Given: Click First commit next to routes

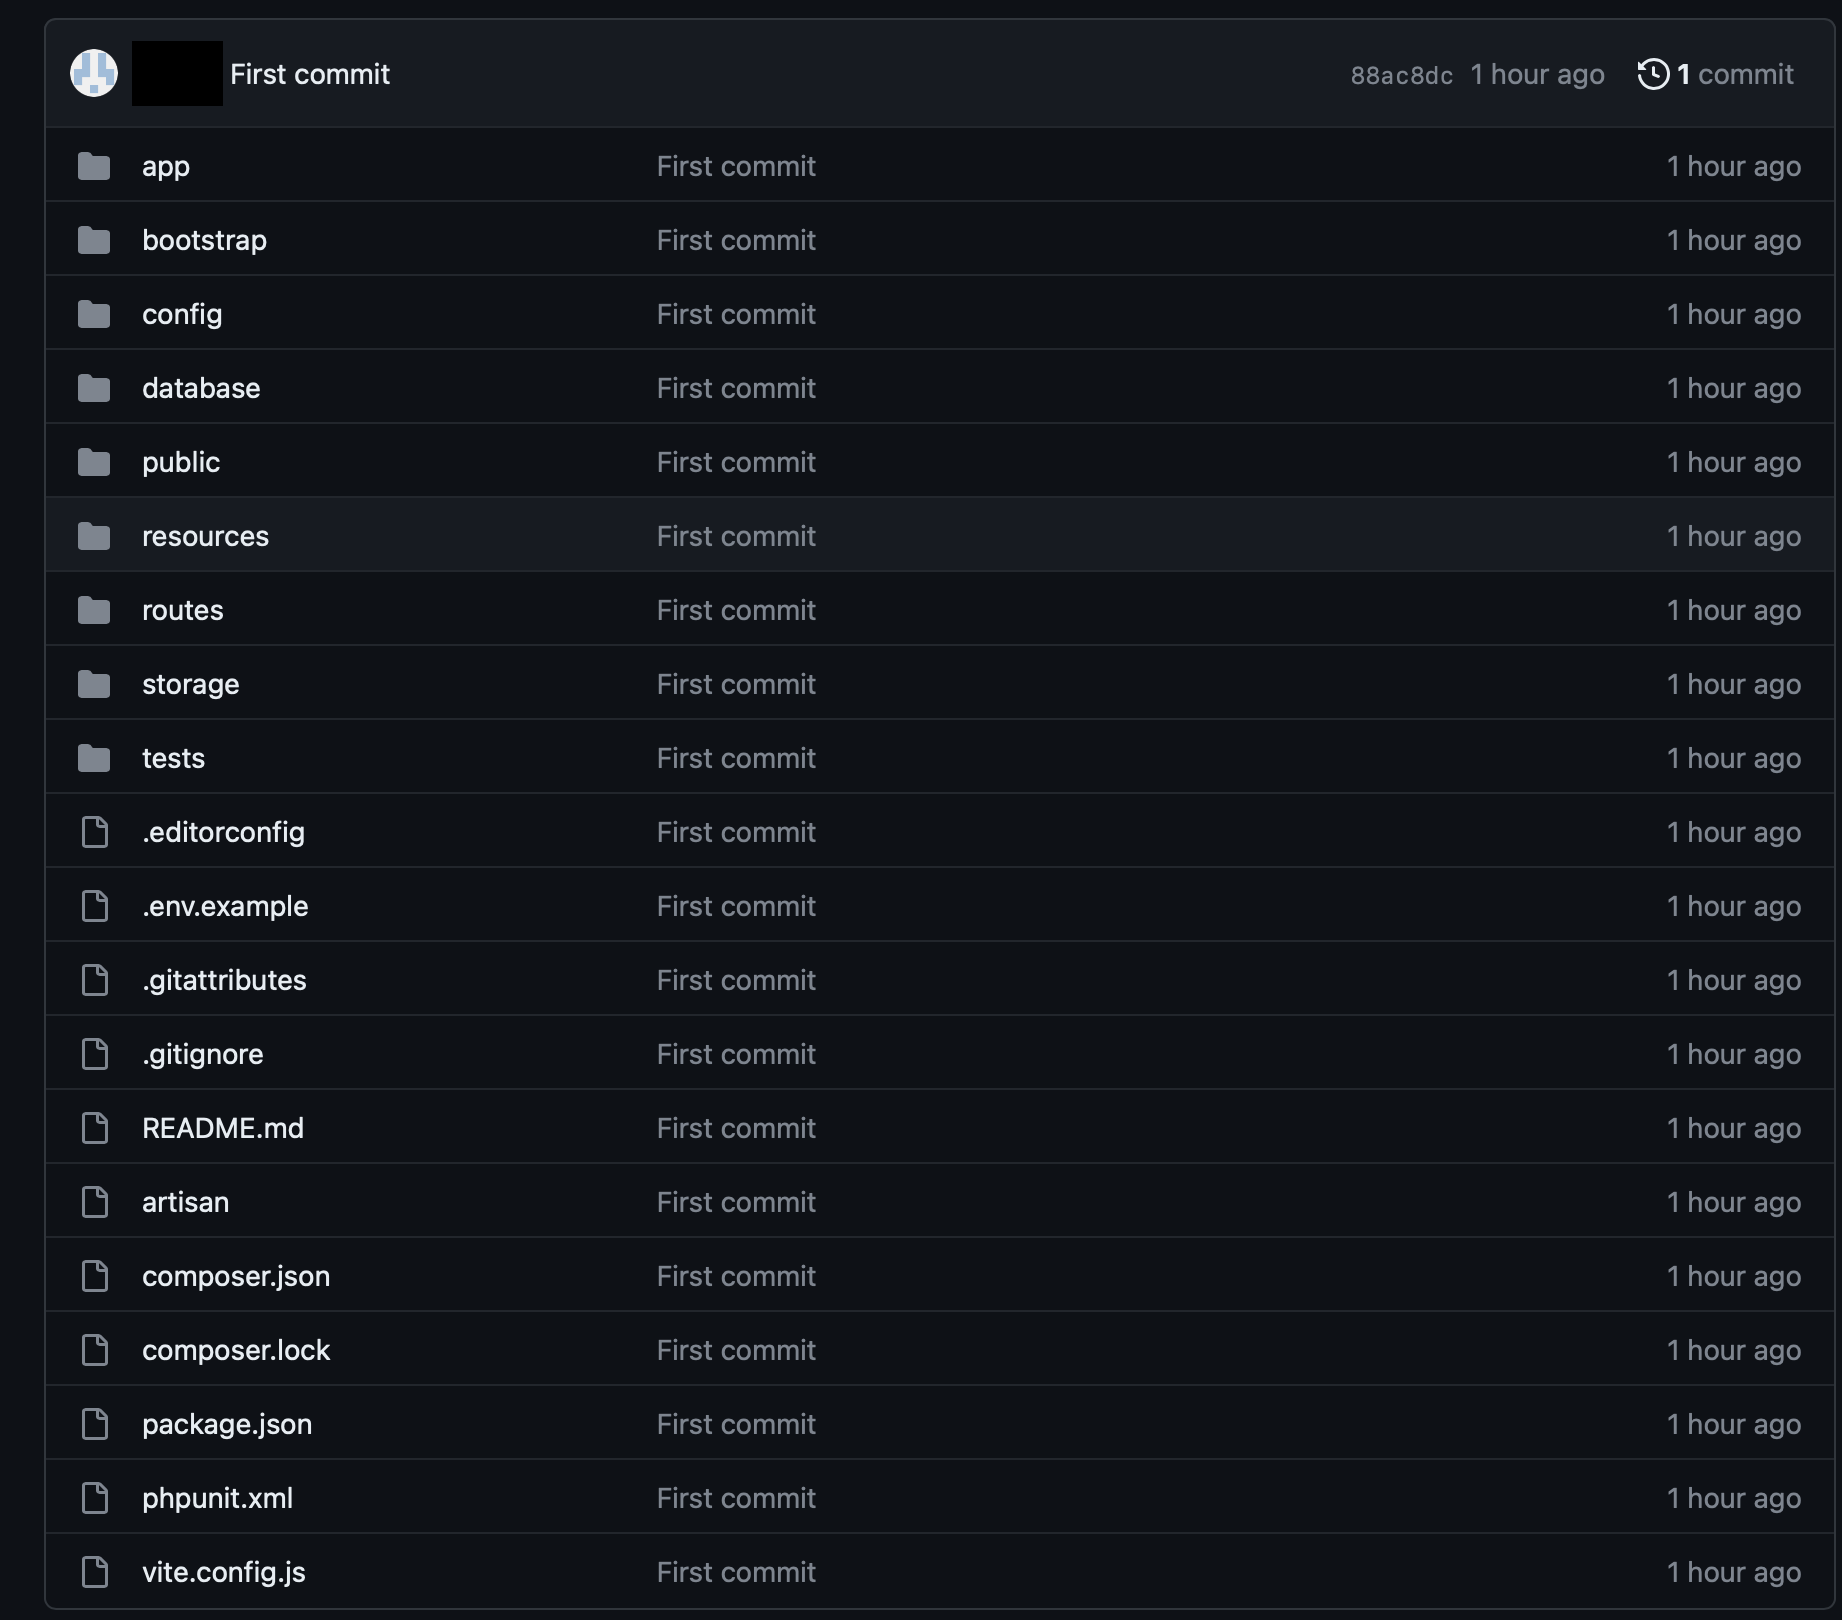Looking at the screenshot, I should pyautogui.click(x=735, y=610).
